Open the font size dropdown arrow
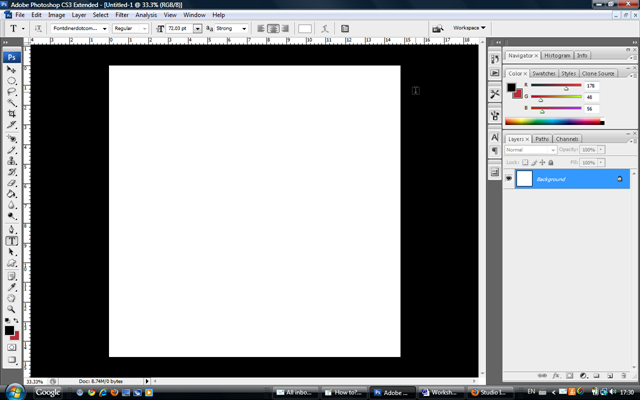The width and height of the screenshot is (640, 400). coord(198,29)
